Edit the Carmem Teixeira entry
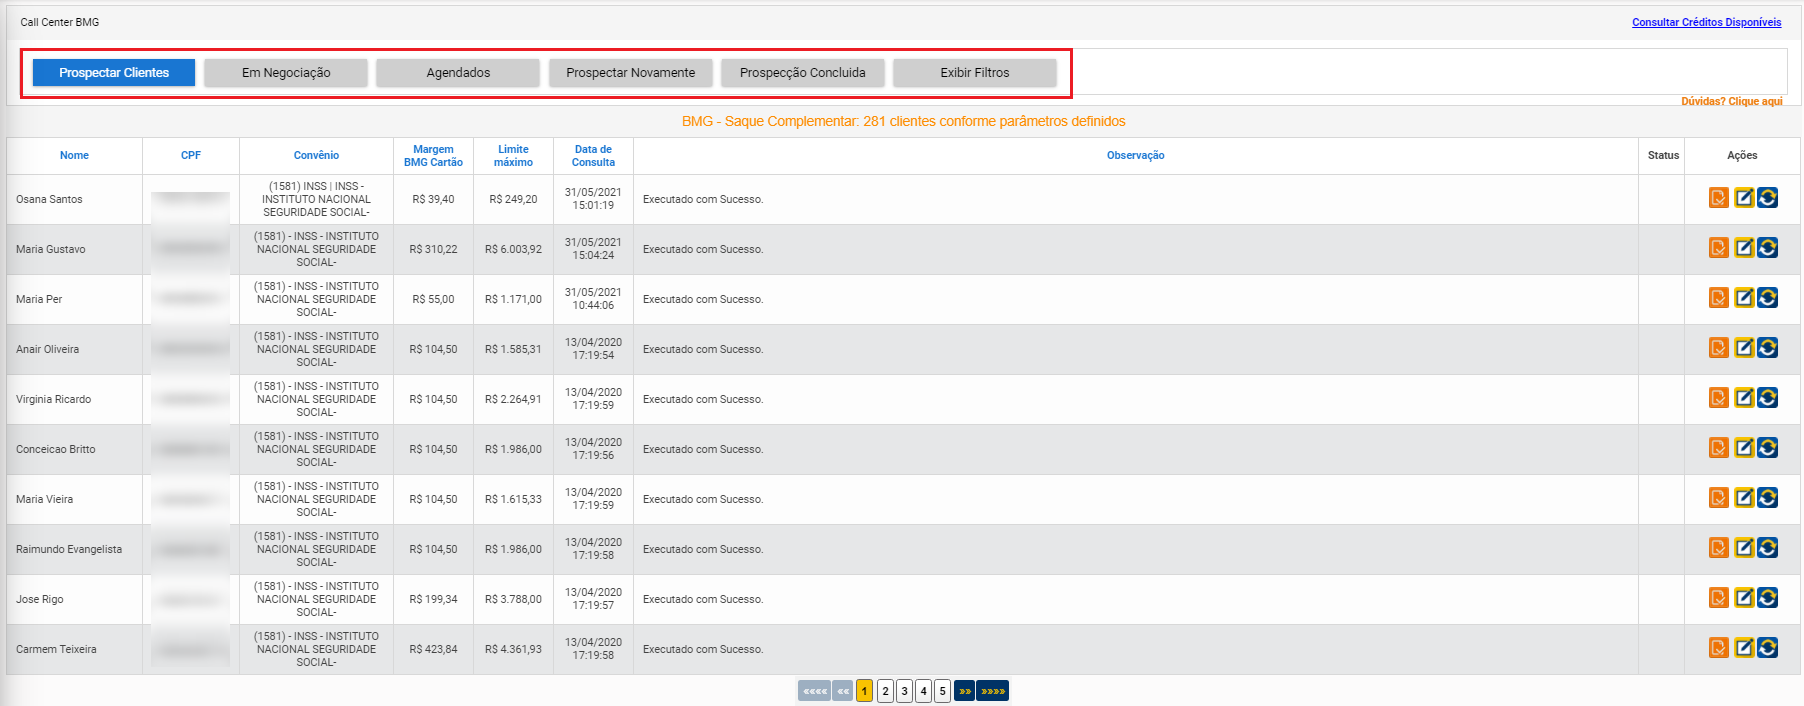1804x706 pixels. (1743, 648)
